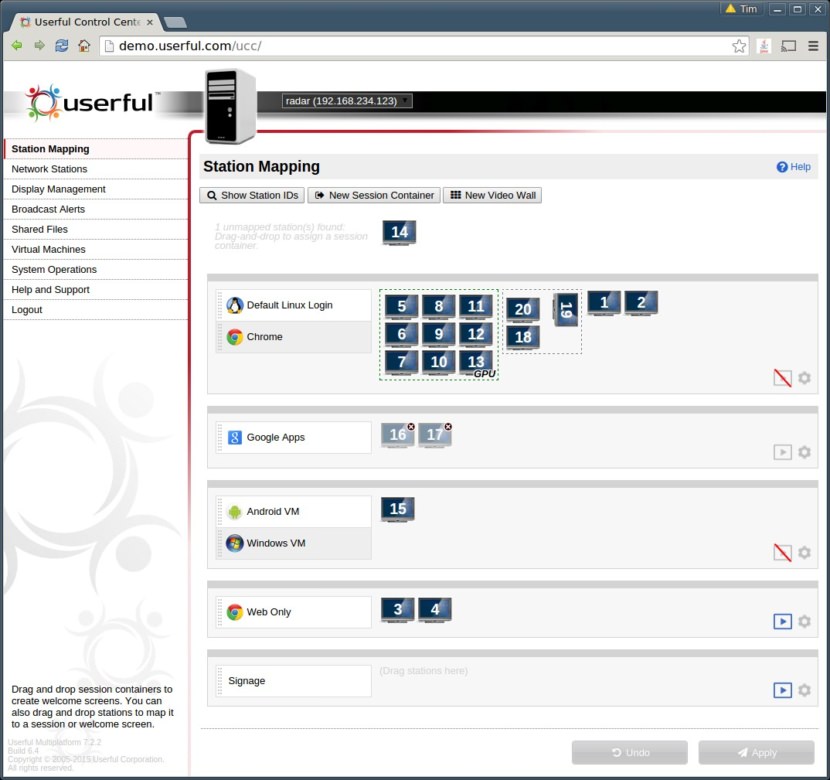Click station 20 monitor icon

523,310
